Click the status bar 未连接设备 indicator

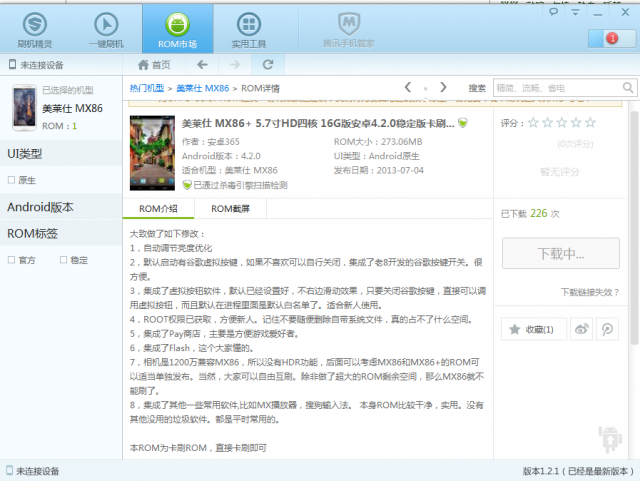[33, 471]
